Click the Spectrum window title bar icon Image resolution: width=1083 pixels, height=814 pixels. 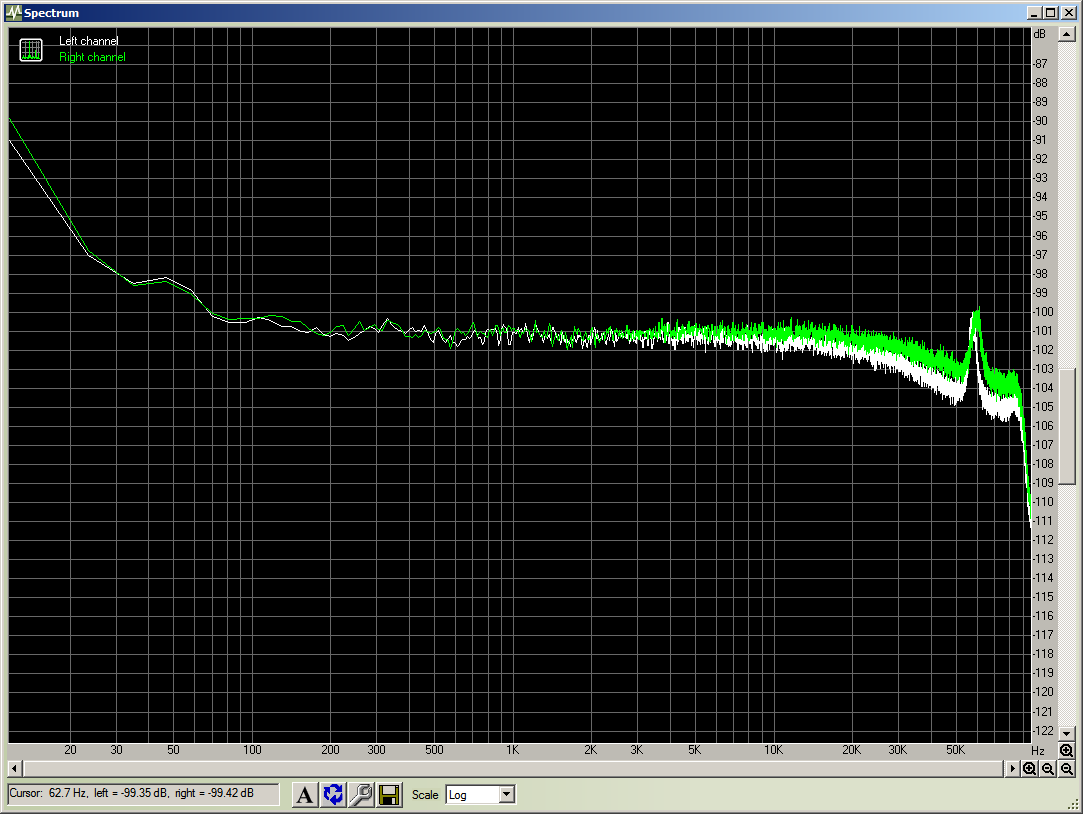(14, 12)
